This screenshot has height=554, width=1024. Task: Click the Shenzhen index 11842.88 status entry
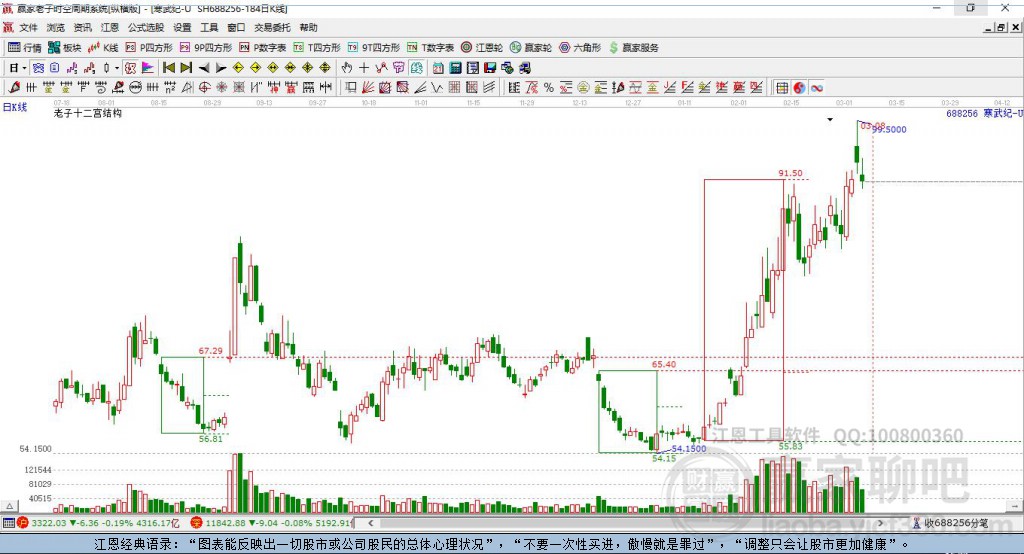pyautogui.click(x=272, y=523)
